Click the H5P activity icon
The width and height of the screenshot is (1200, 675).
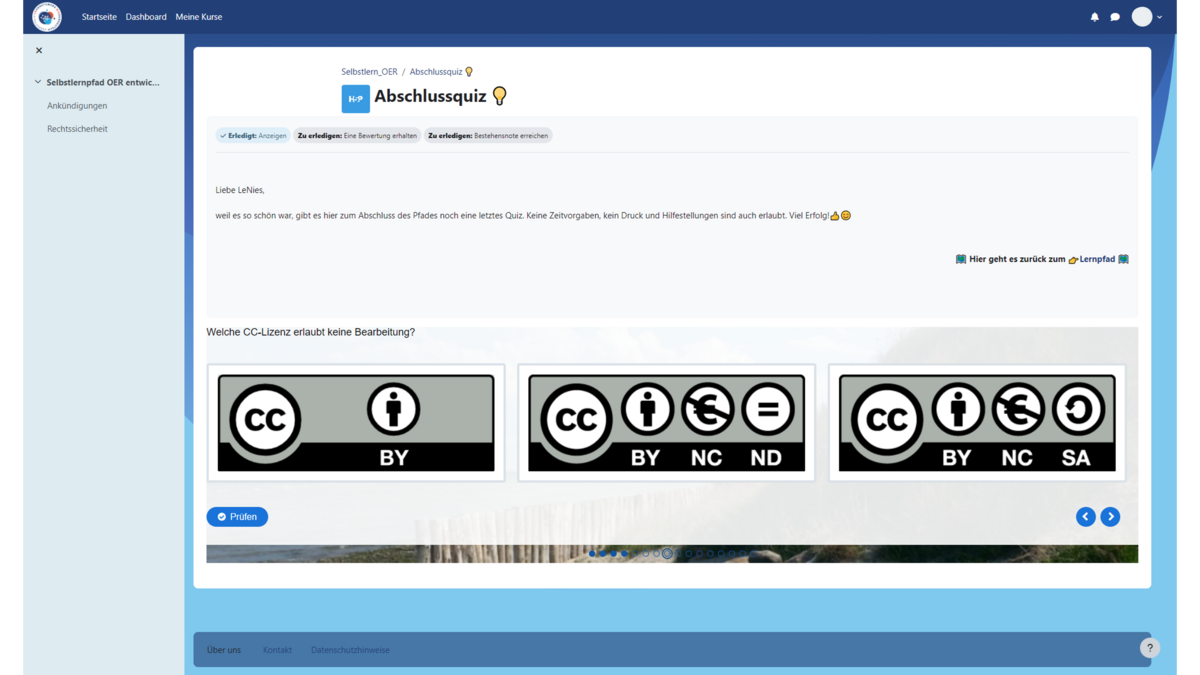[355, 98]
